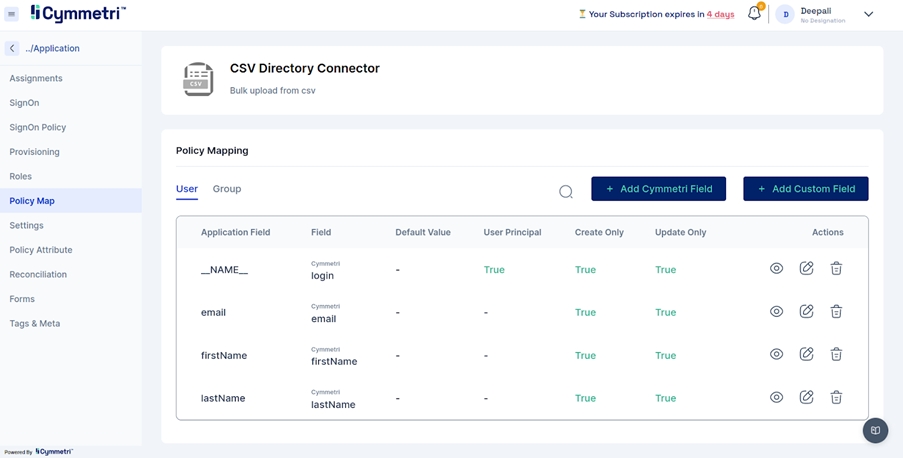
Task: Open SignOn Policy in the sidebar
Action: [38, 127]
